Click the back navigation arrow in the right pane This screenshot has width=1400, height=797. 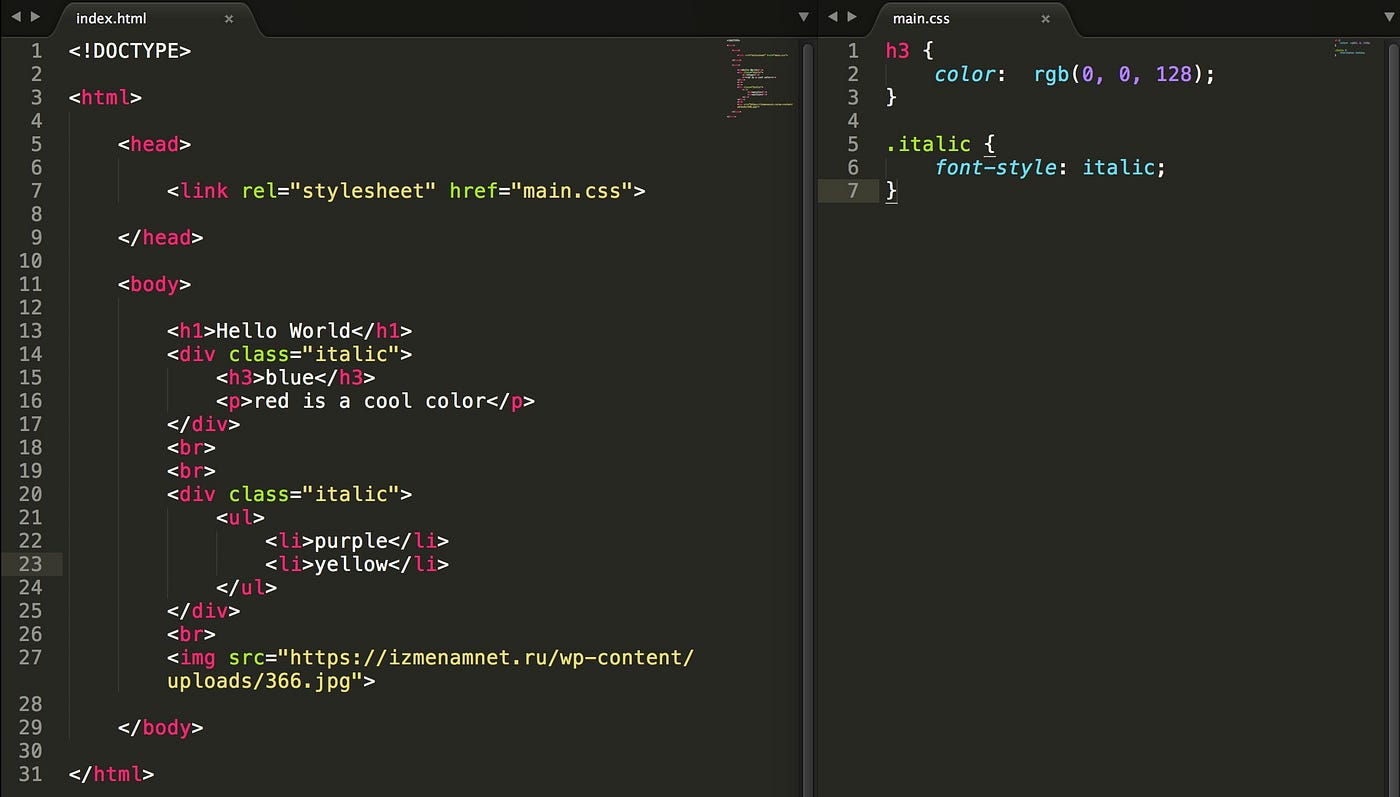(833, 16)
